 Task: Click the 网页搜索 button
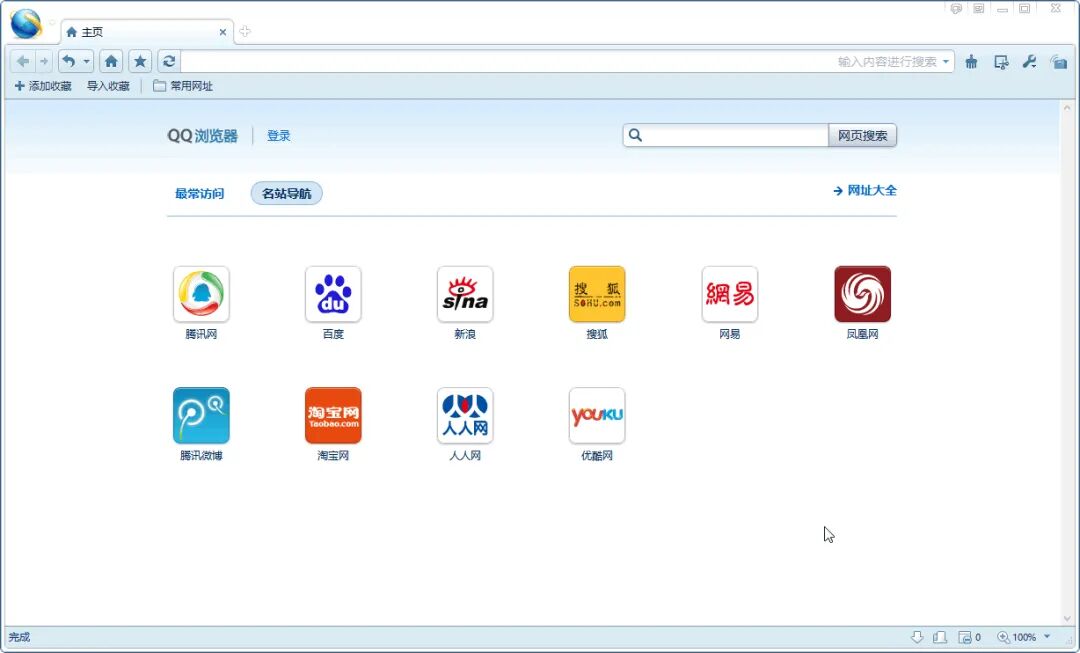(x=862, y=136)
